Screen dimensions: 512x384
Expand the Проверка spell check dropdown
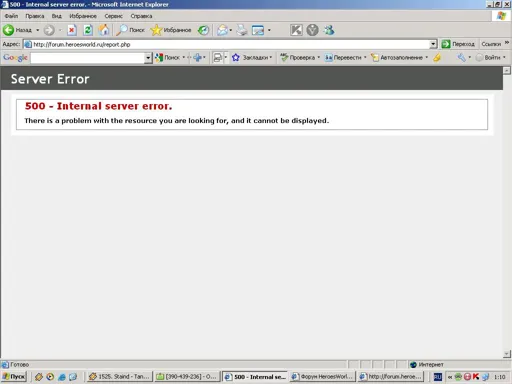click(x=319, y=58)
